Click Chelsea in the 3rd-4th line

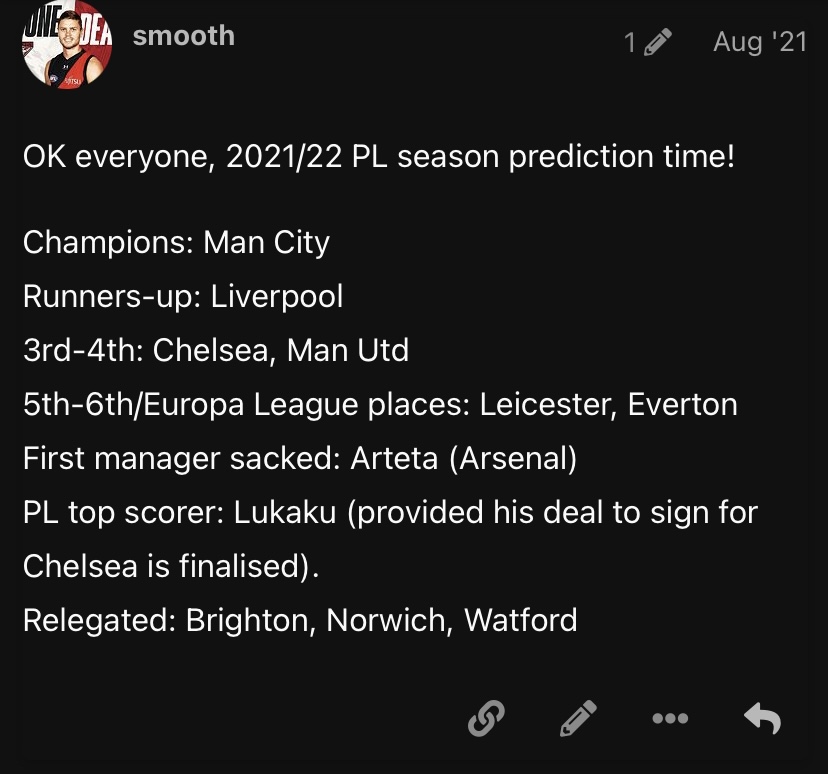[x=210, y=350]
